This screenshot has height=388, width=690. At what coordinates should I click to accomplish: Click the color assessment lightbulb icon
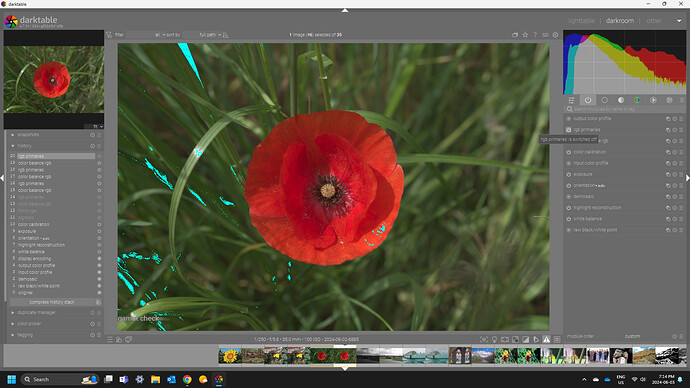point(494,340)
